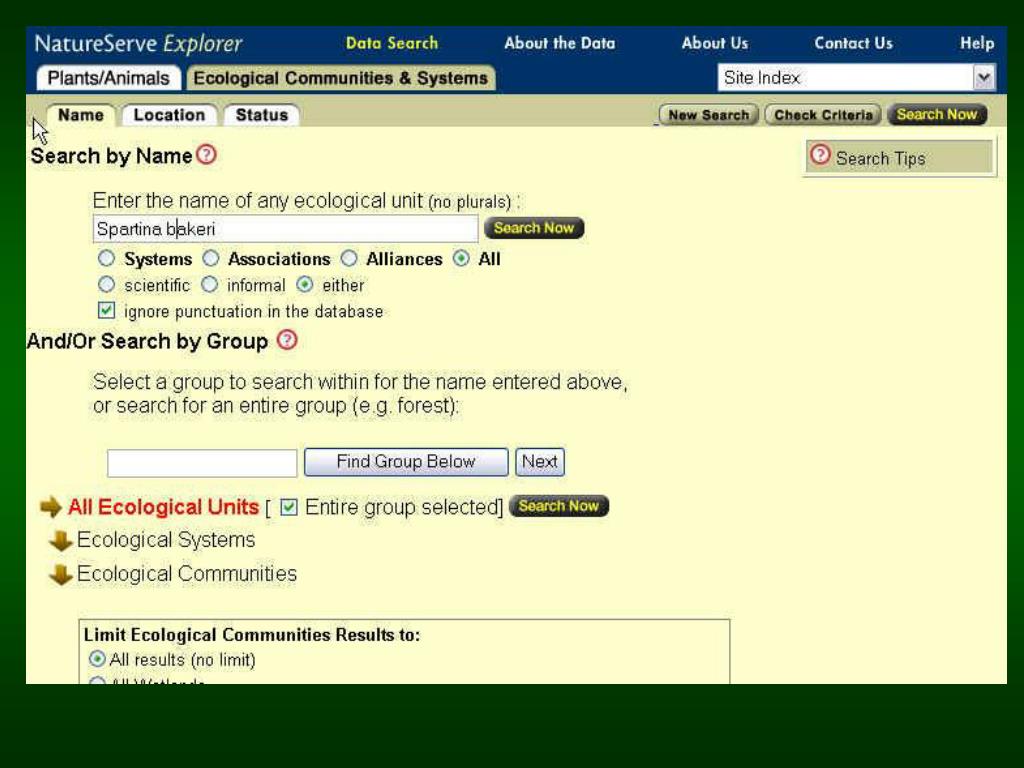Click the ecological unit name input field
Image resolution: width=1024 pixels, height=768 pixels.
(285, 229)
